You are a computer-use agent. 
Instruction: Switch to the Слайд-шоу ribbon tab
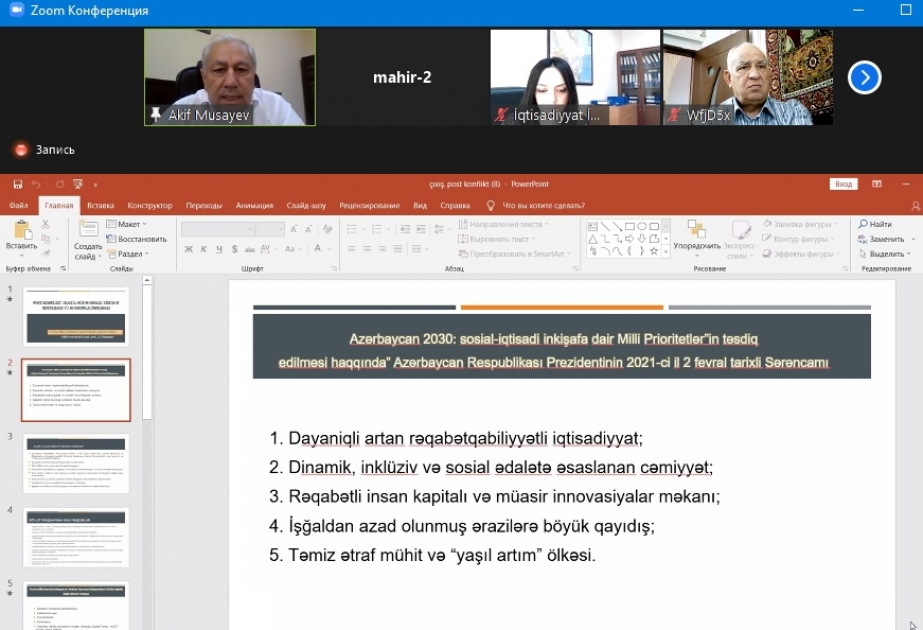click(x=306, y=205)
